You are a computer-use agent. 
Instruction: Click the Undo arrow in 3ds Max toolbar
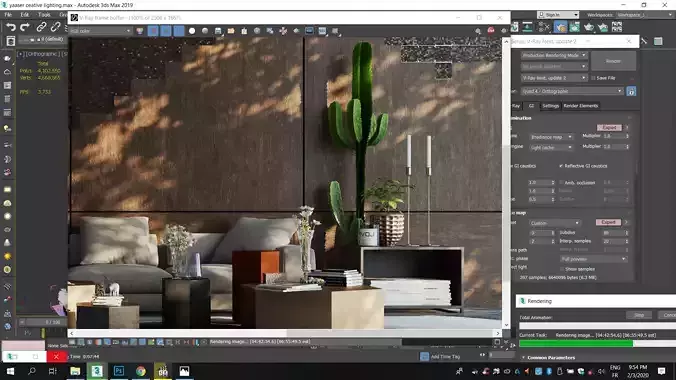11,27
